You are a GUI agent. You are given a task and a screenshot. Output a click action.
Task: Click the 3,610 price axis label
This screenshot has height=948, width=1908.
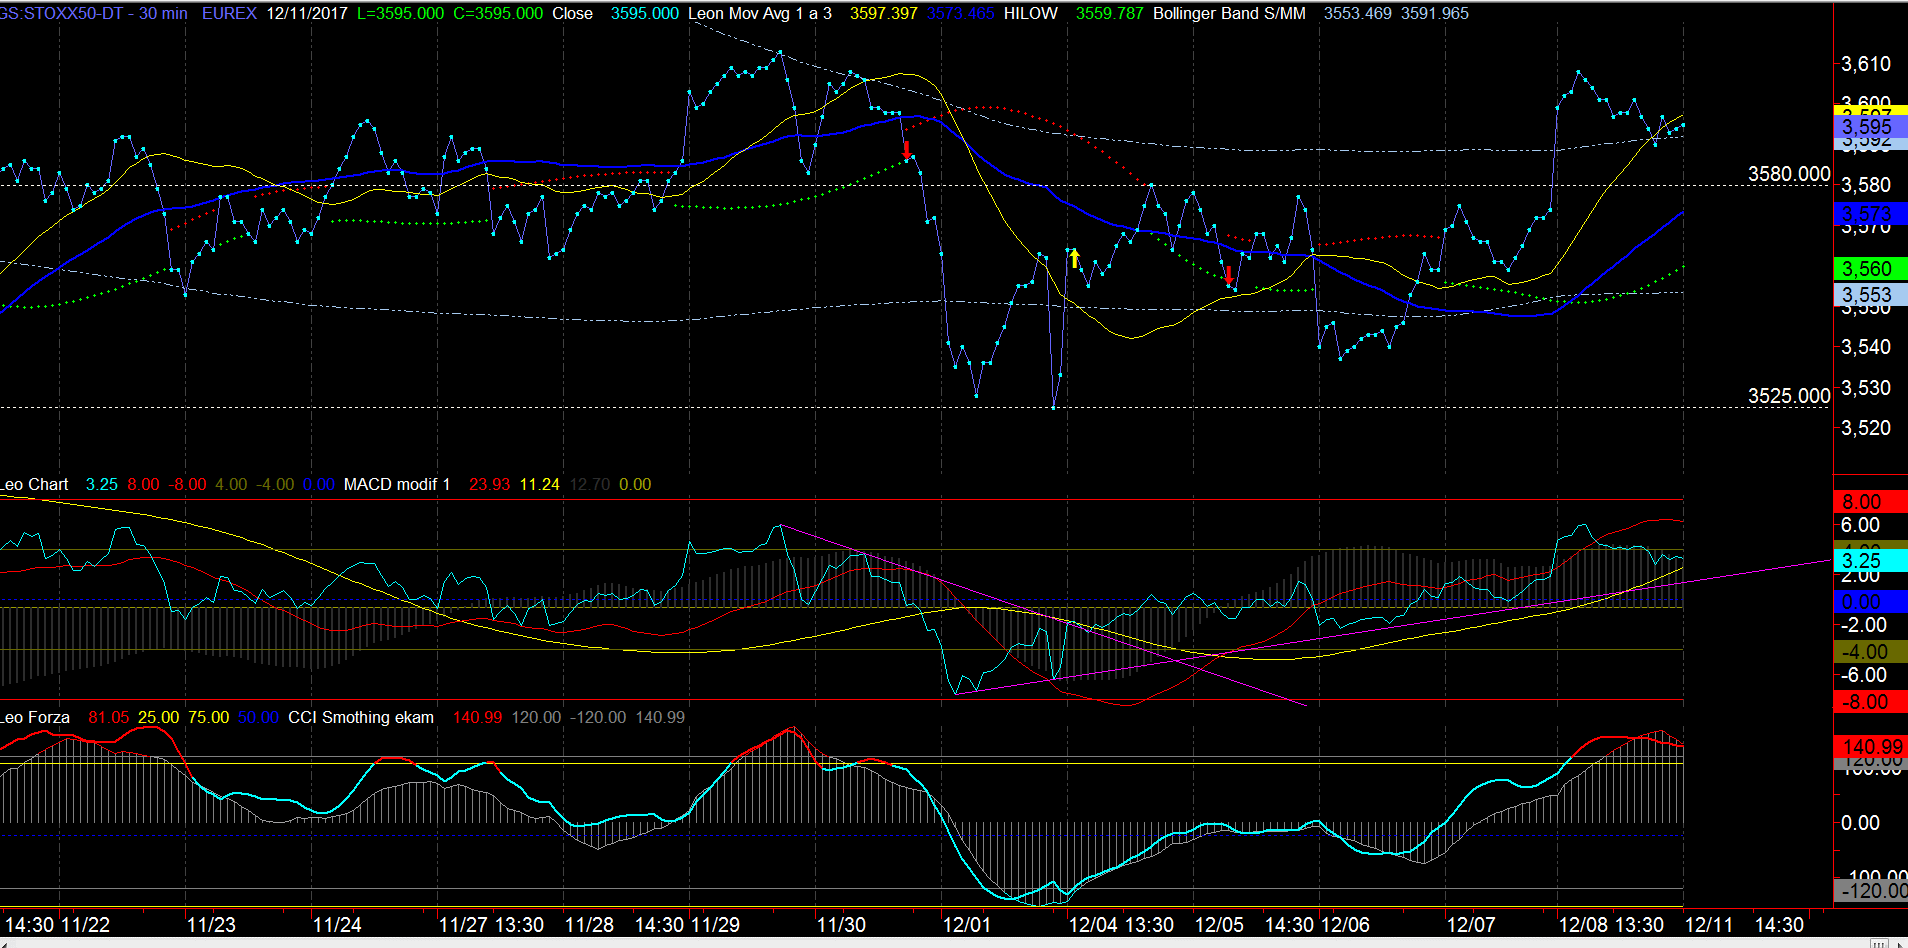pos(1866,64)
